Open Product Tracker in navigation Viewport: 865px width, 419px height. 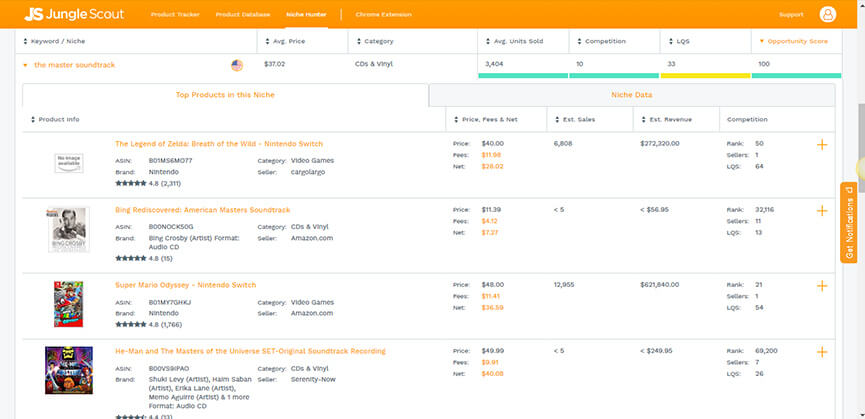click(x=175, y=14)
